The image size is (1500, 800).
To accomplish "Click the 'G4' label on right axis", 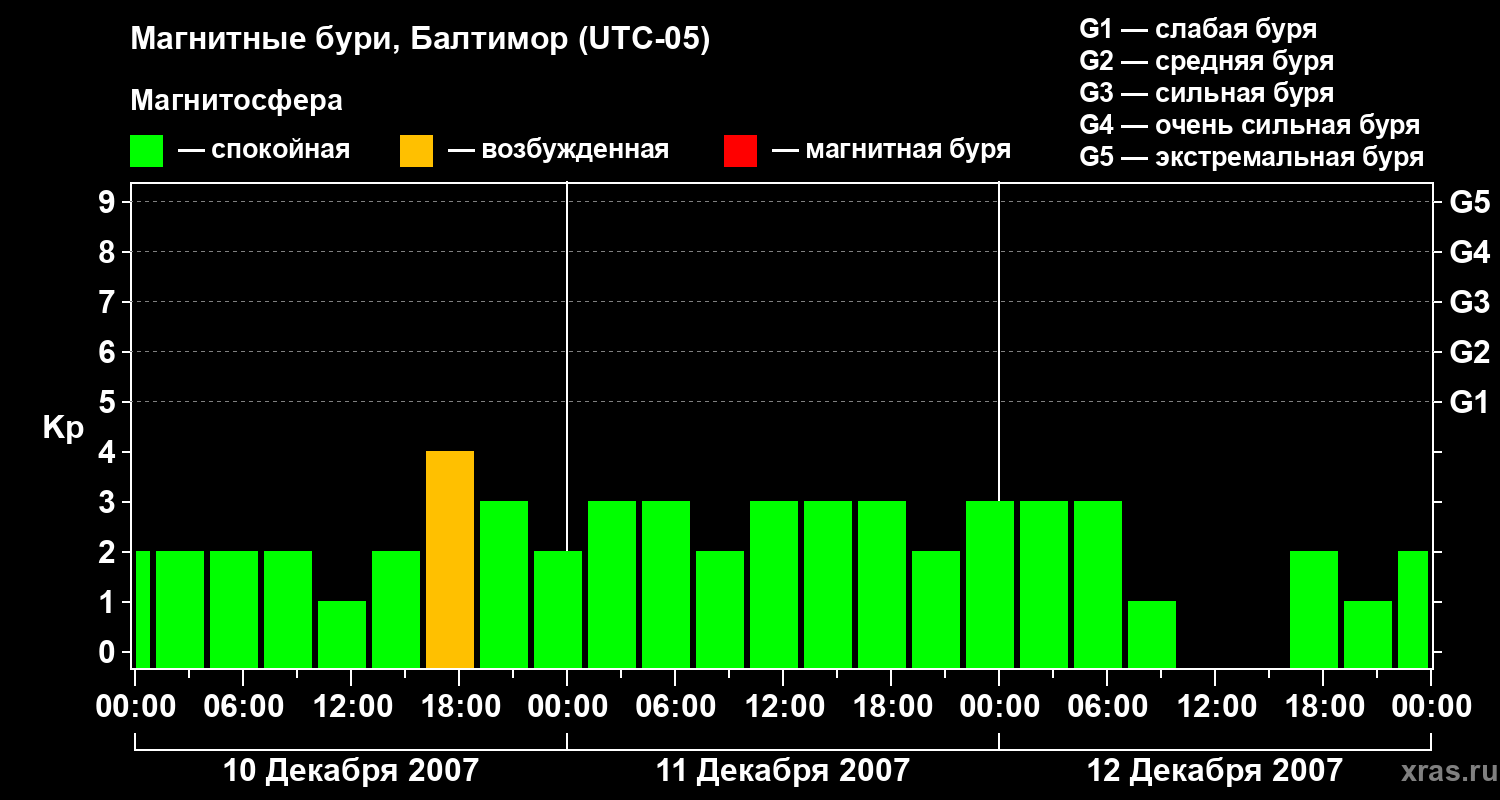I will [x=1469, y=252].
